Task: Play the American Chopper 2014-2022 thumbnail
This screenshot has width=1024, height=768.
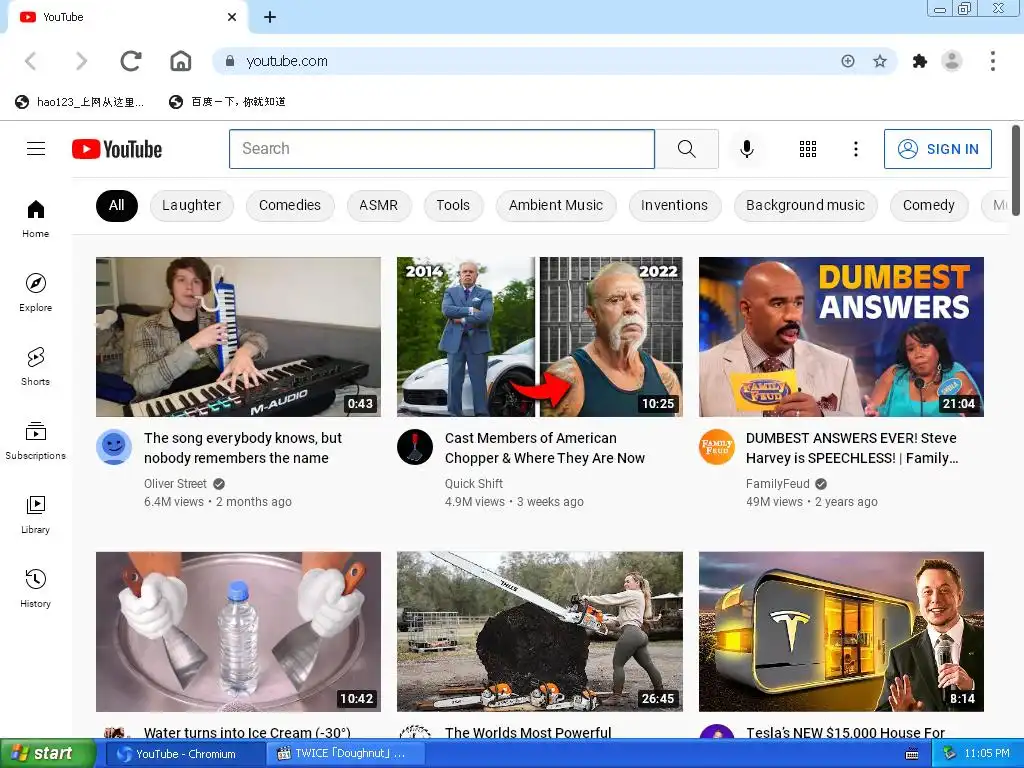Action: [x=540, y=337]
